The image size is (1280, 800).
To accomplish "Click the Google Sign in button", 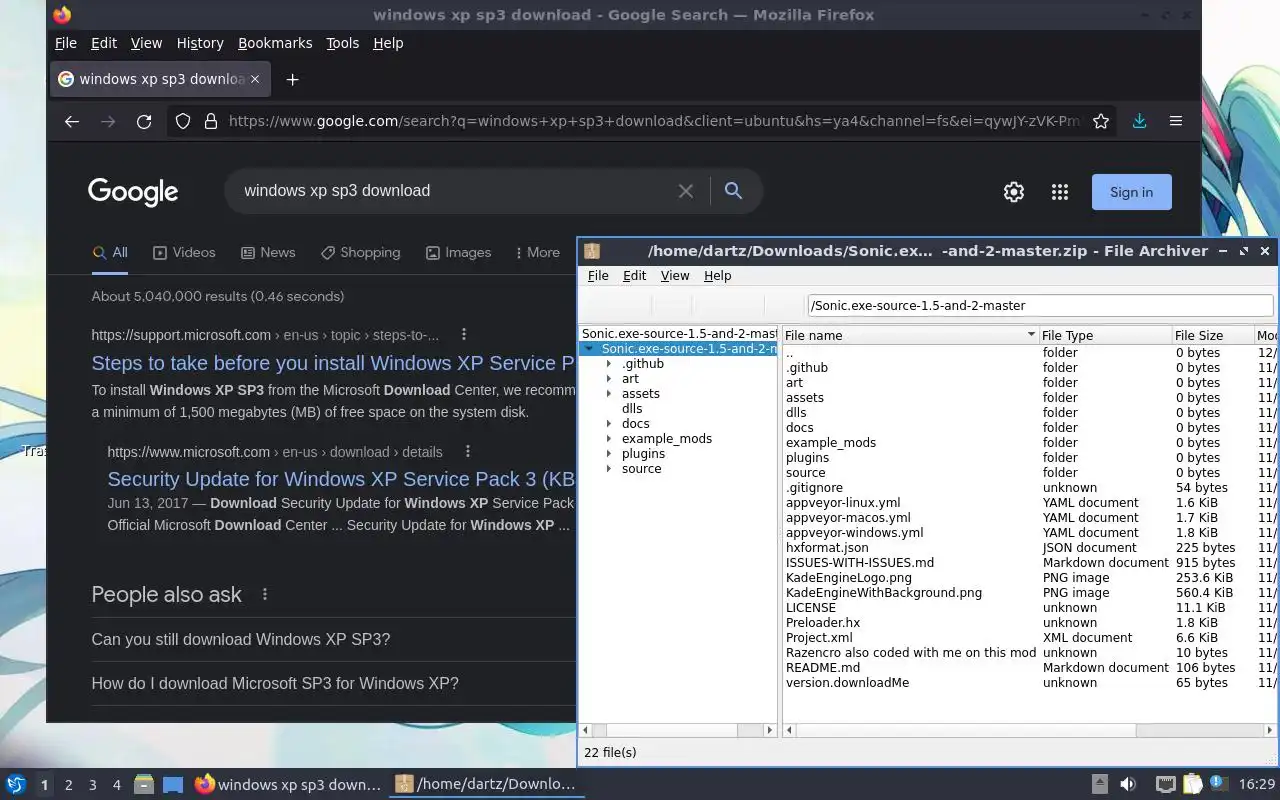I will tap(1131, 192).
